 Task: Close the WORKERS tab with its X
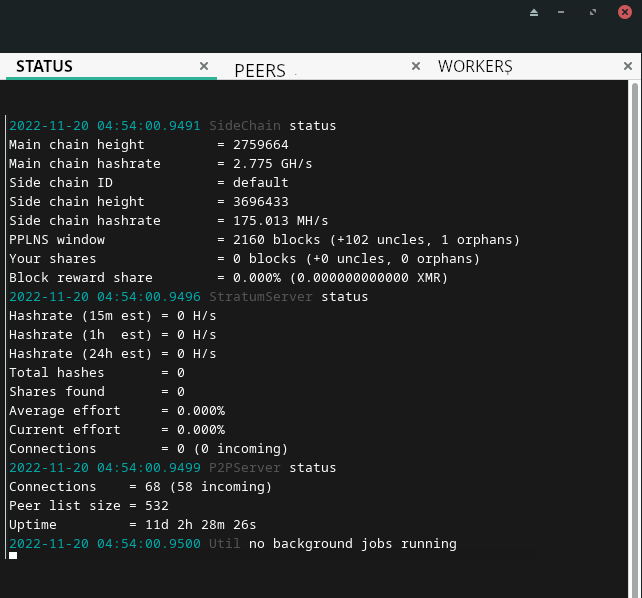tap(628, 66)
